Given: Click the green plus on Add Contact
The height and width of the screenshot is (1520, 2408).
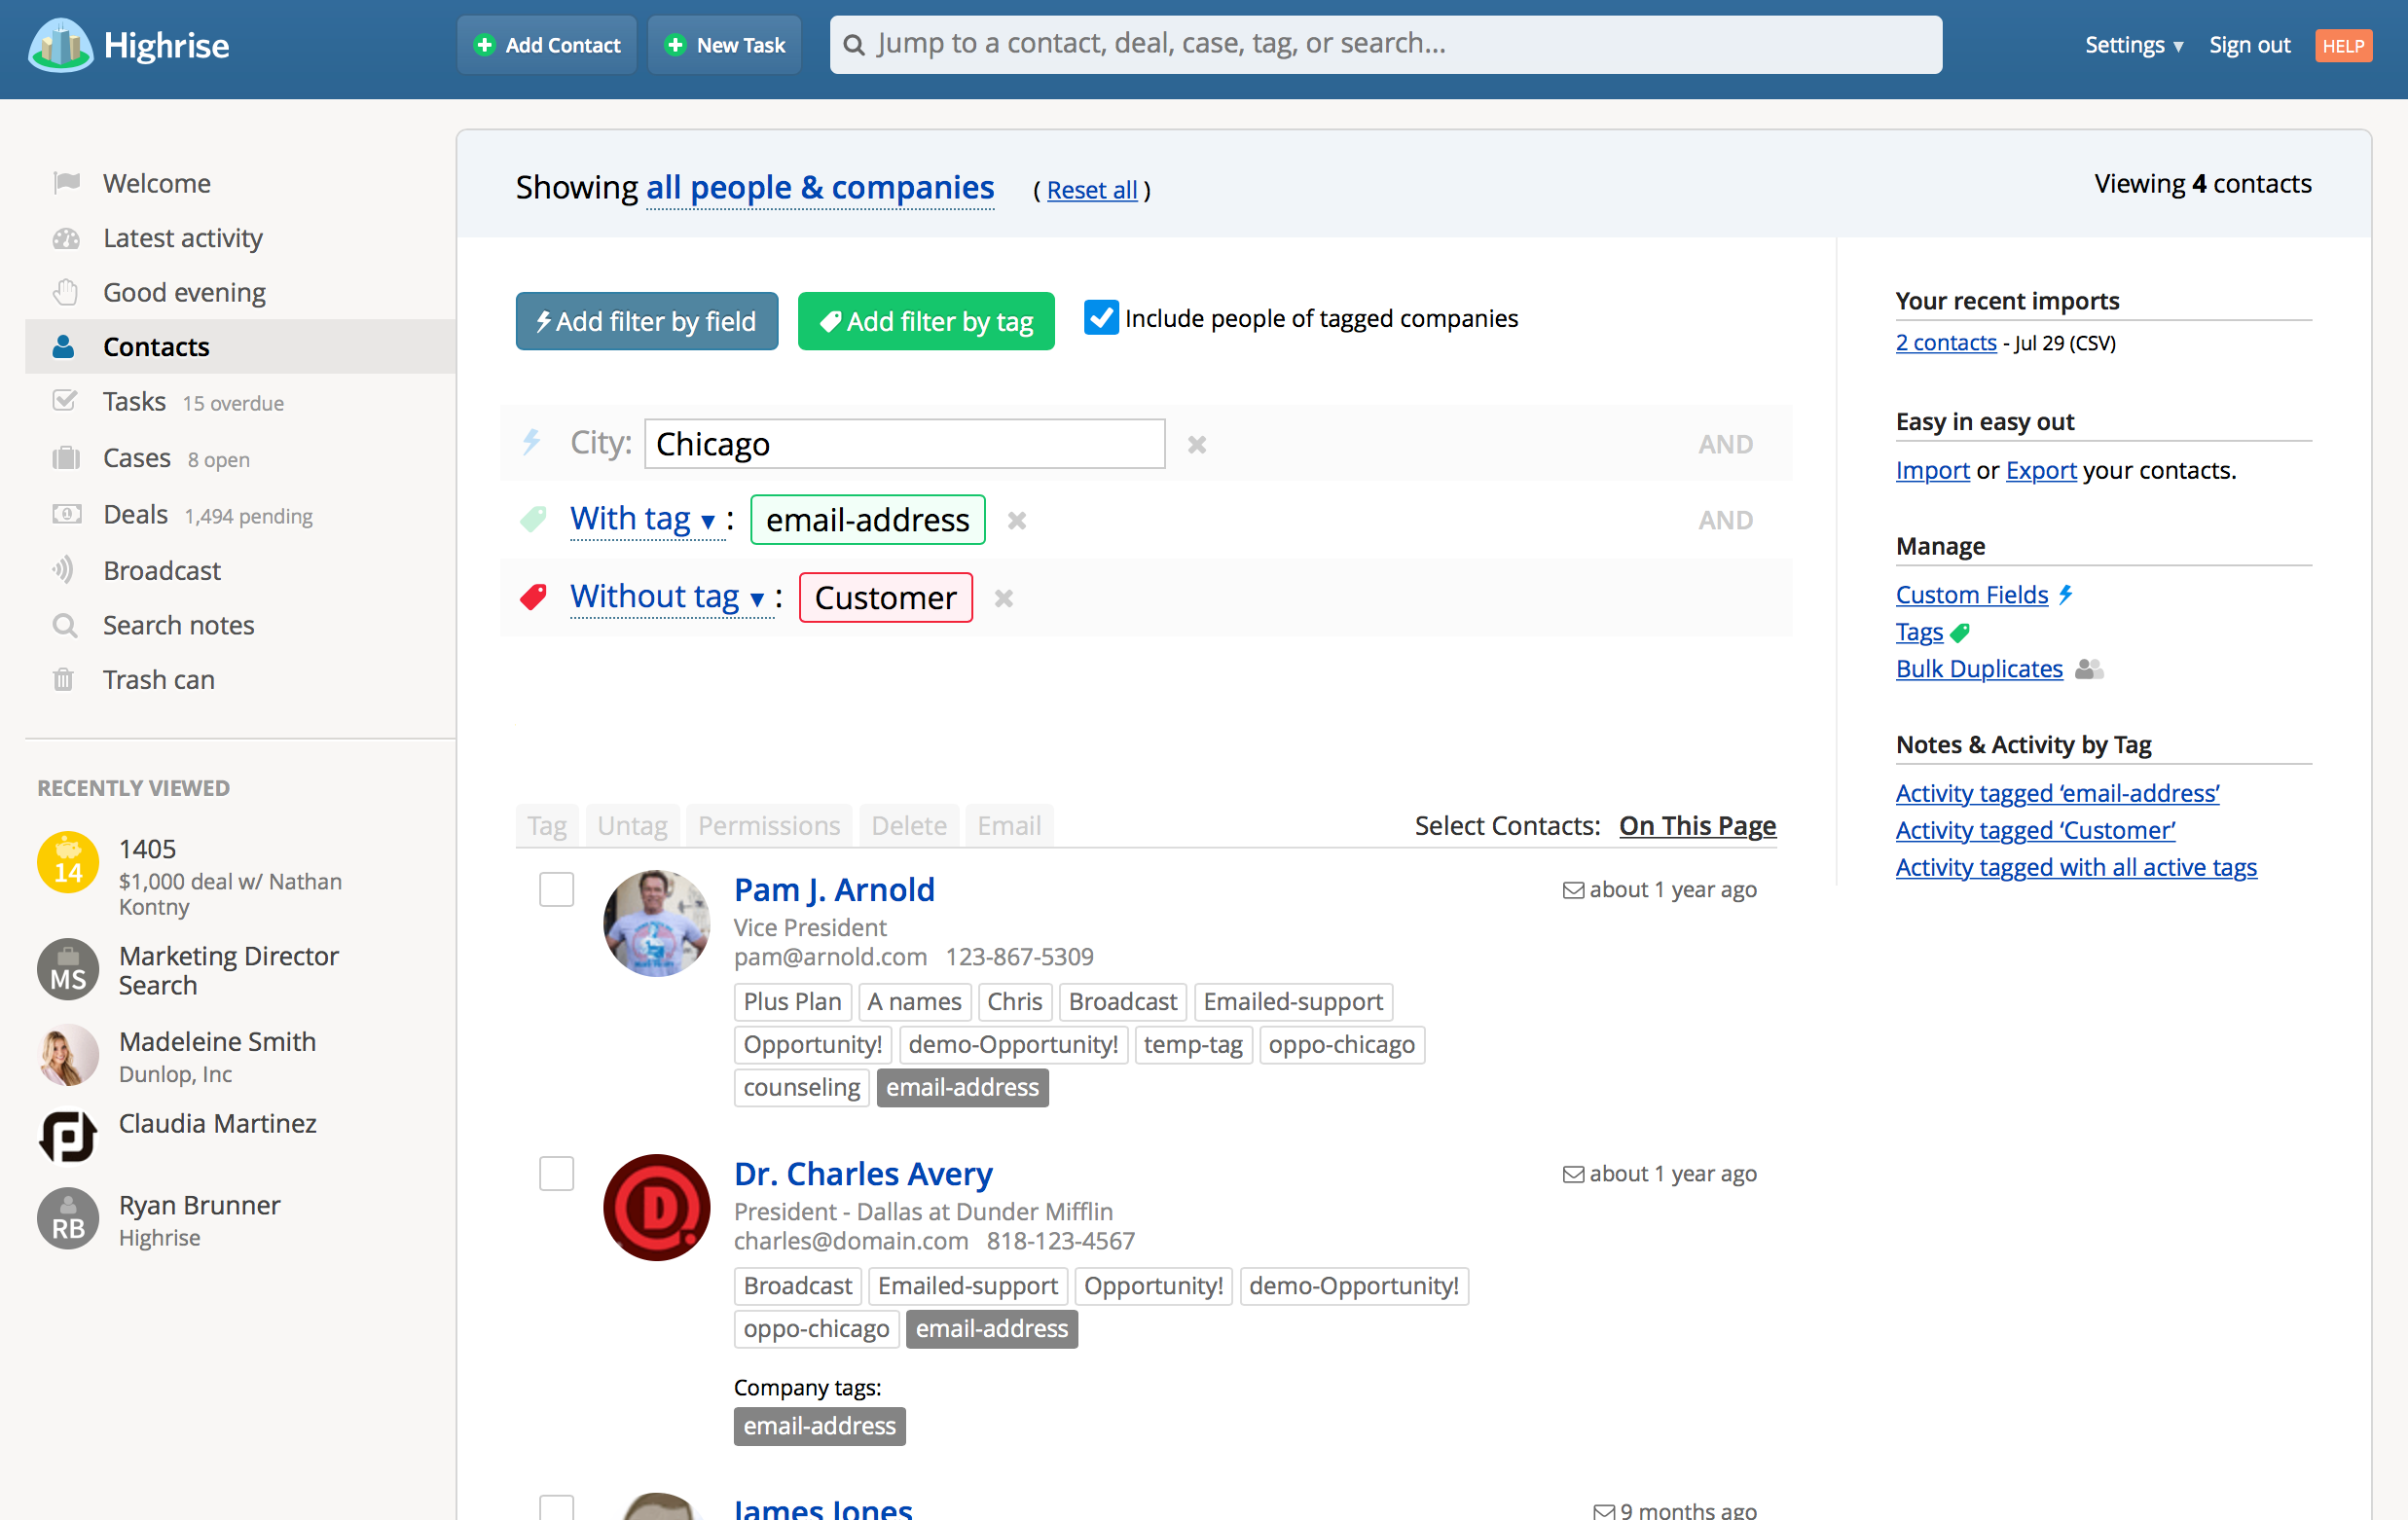Looking at the screenshot, I should (x=485, y=45).
